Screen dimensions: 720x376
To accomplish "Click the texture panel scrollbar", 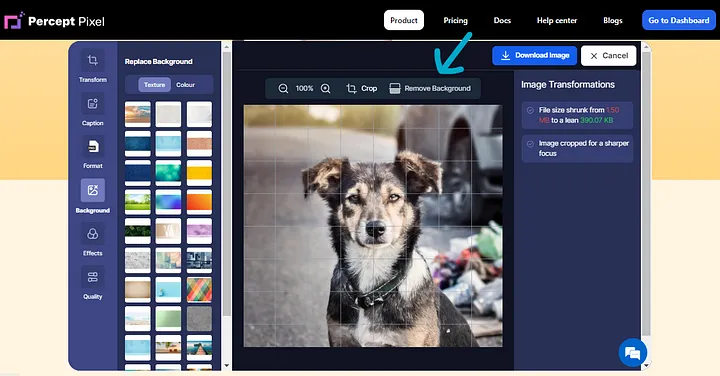I will tap(226, 184).
